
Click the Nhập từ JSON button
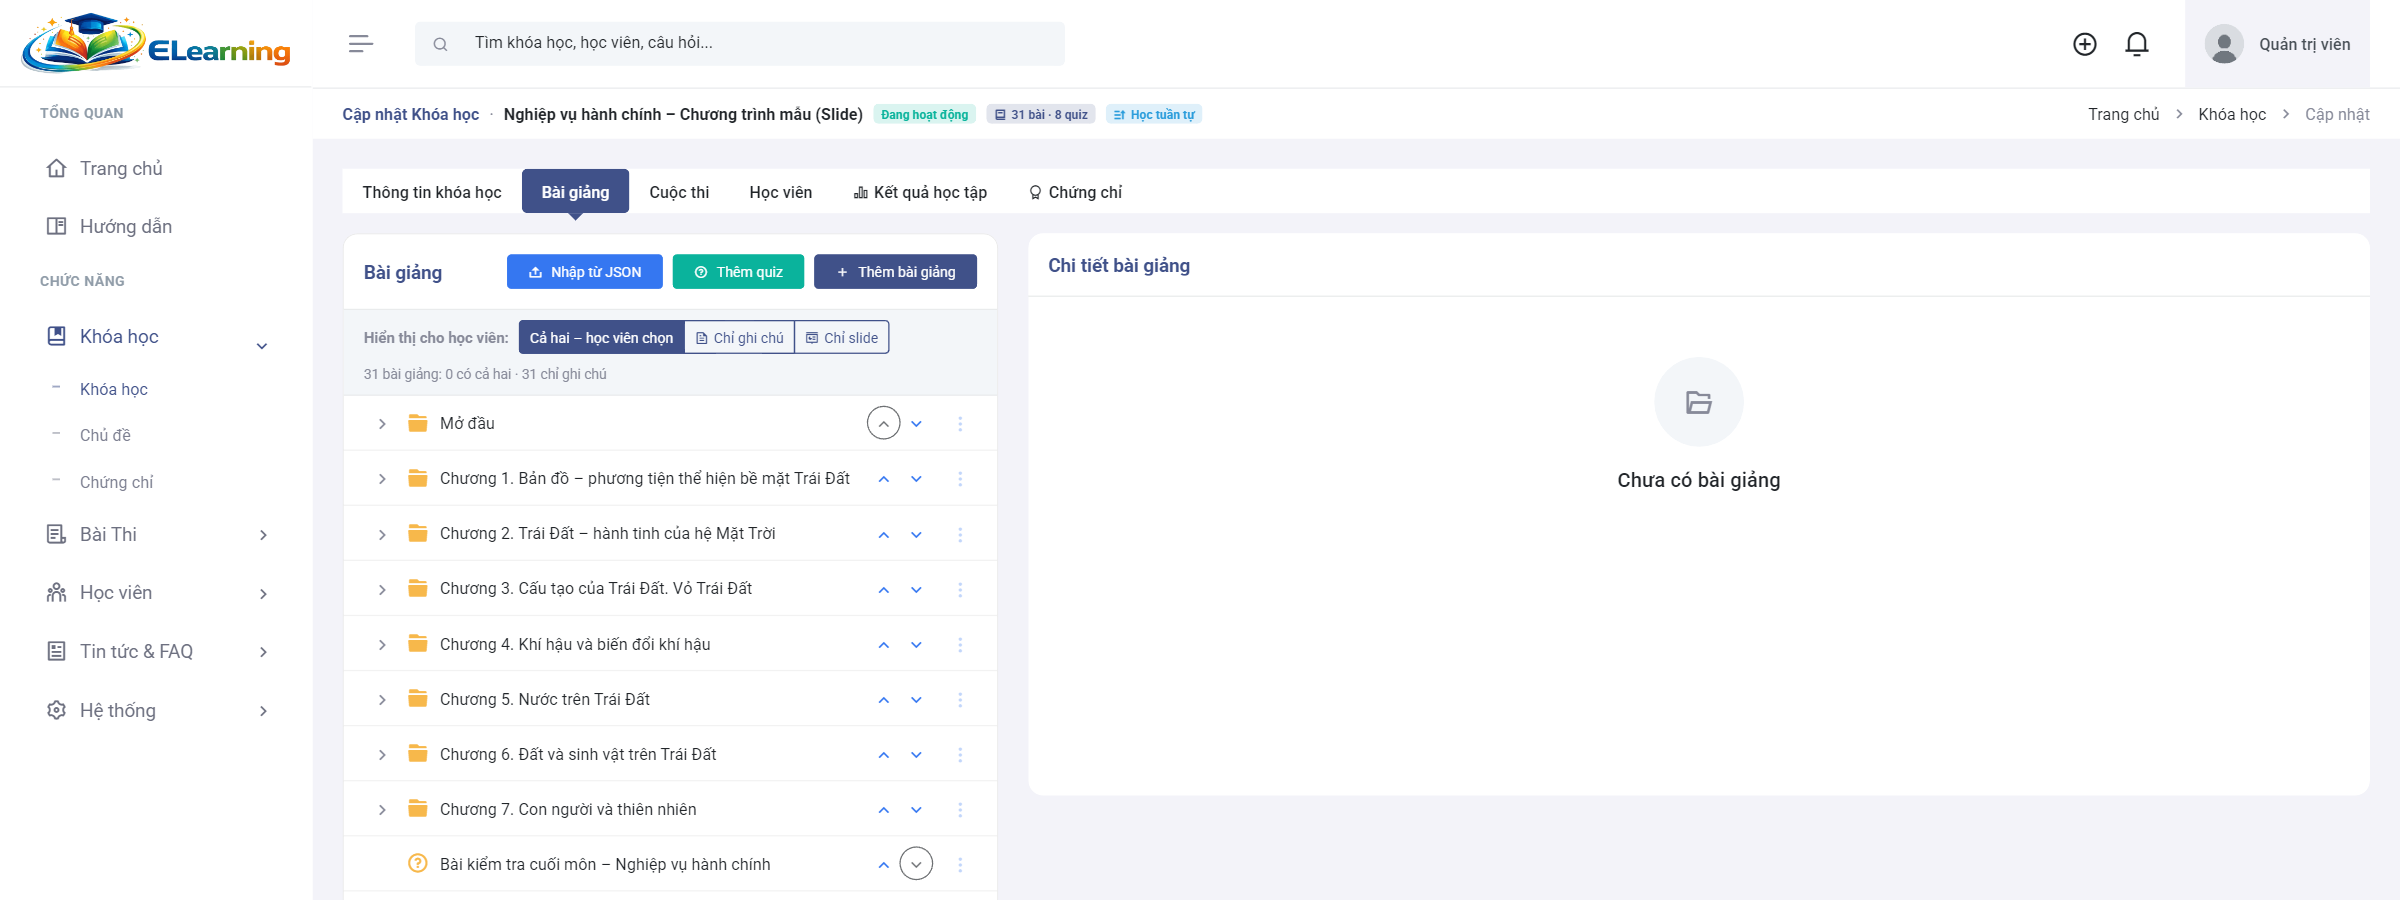pos(585,272)
